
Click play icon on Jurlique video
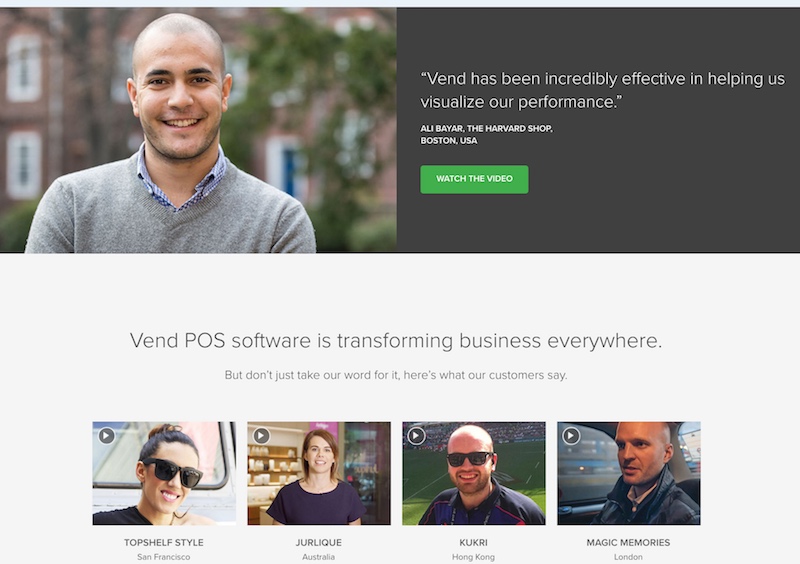tap(262, 436)
